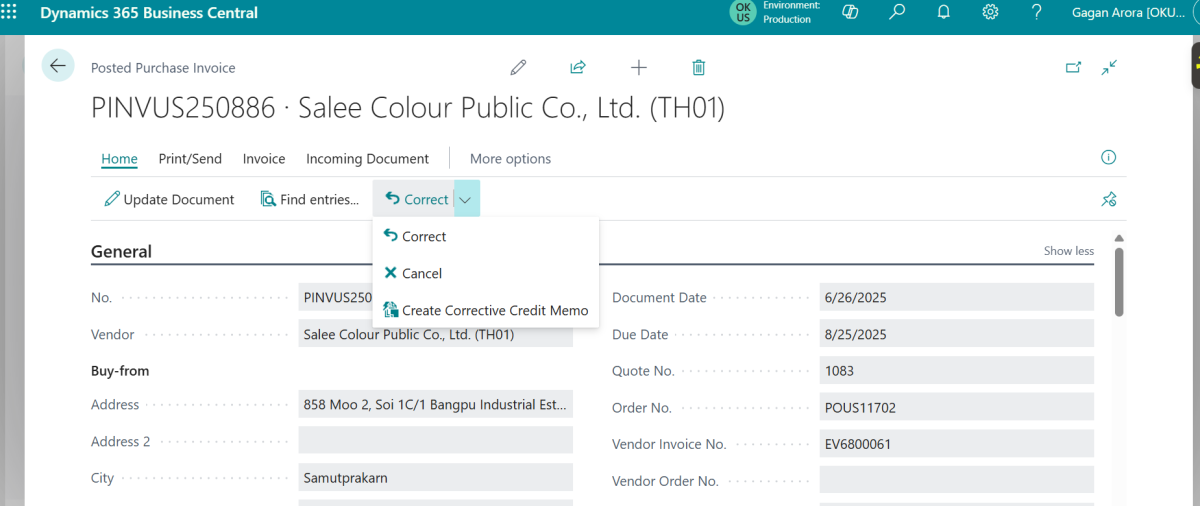Toggle the pin action bar icon

pos(1108,199)
